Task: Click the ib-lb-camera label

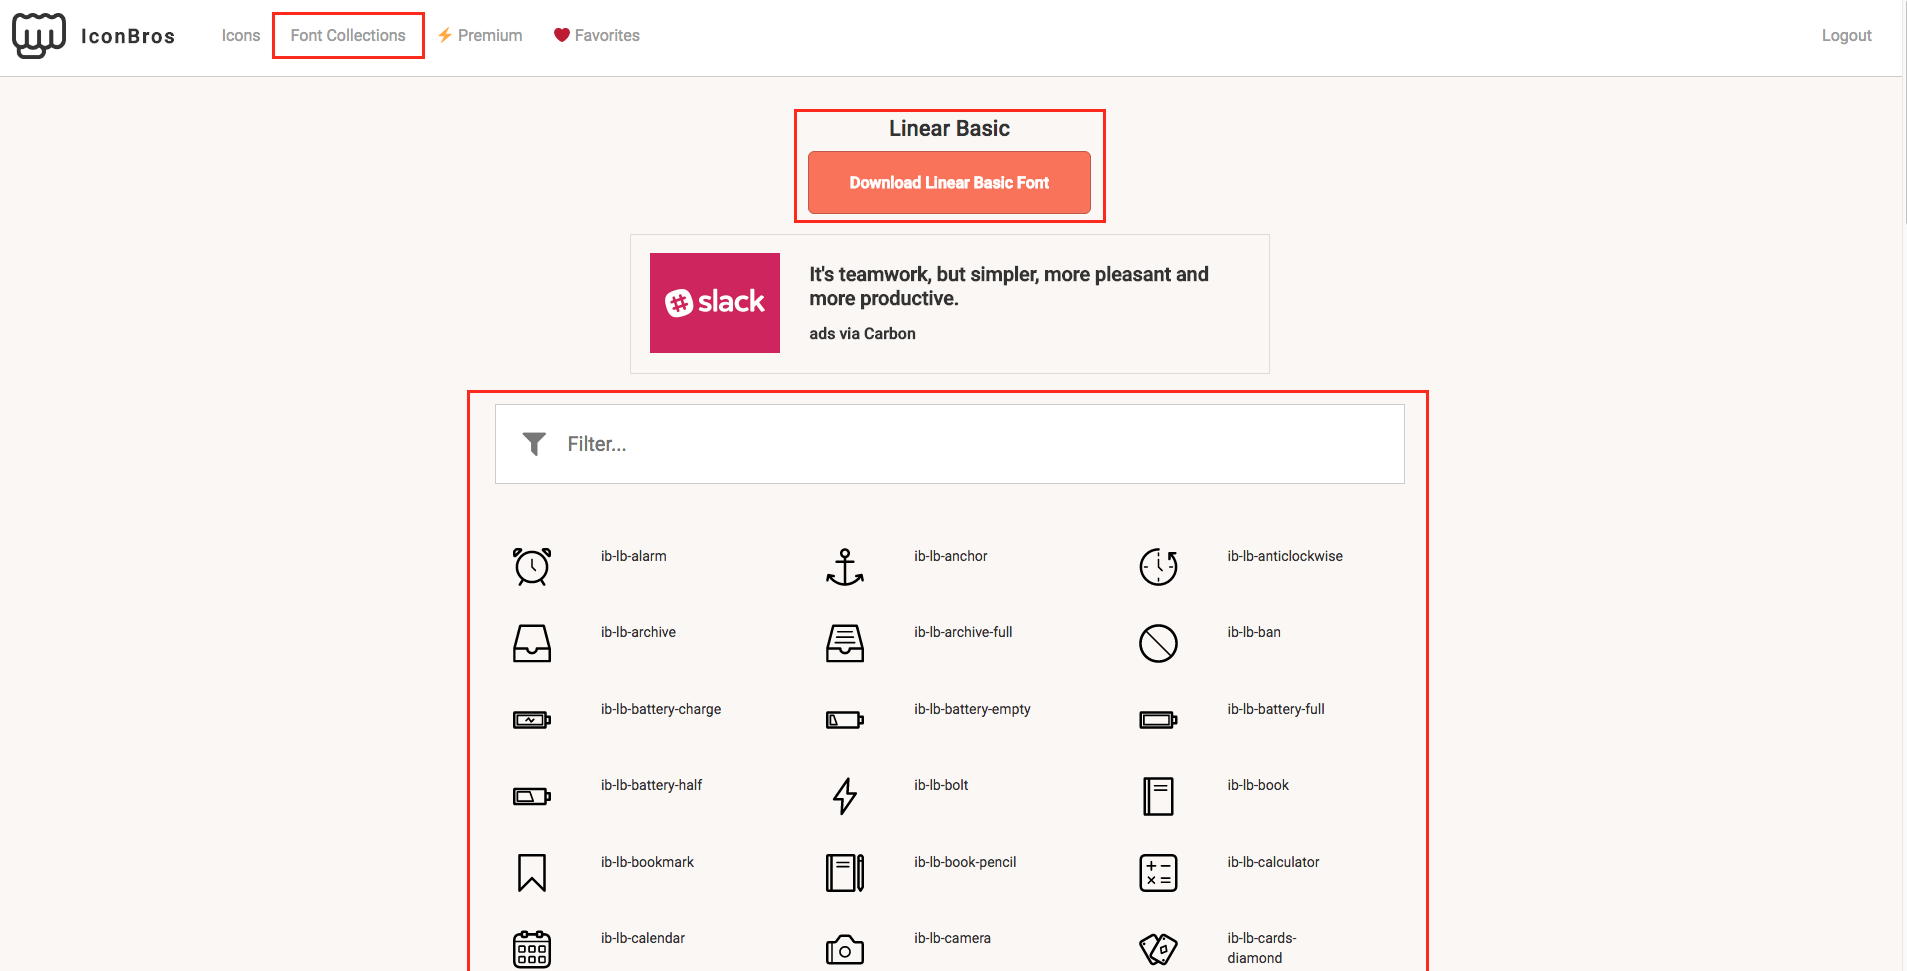Action: click(952, 938)
